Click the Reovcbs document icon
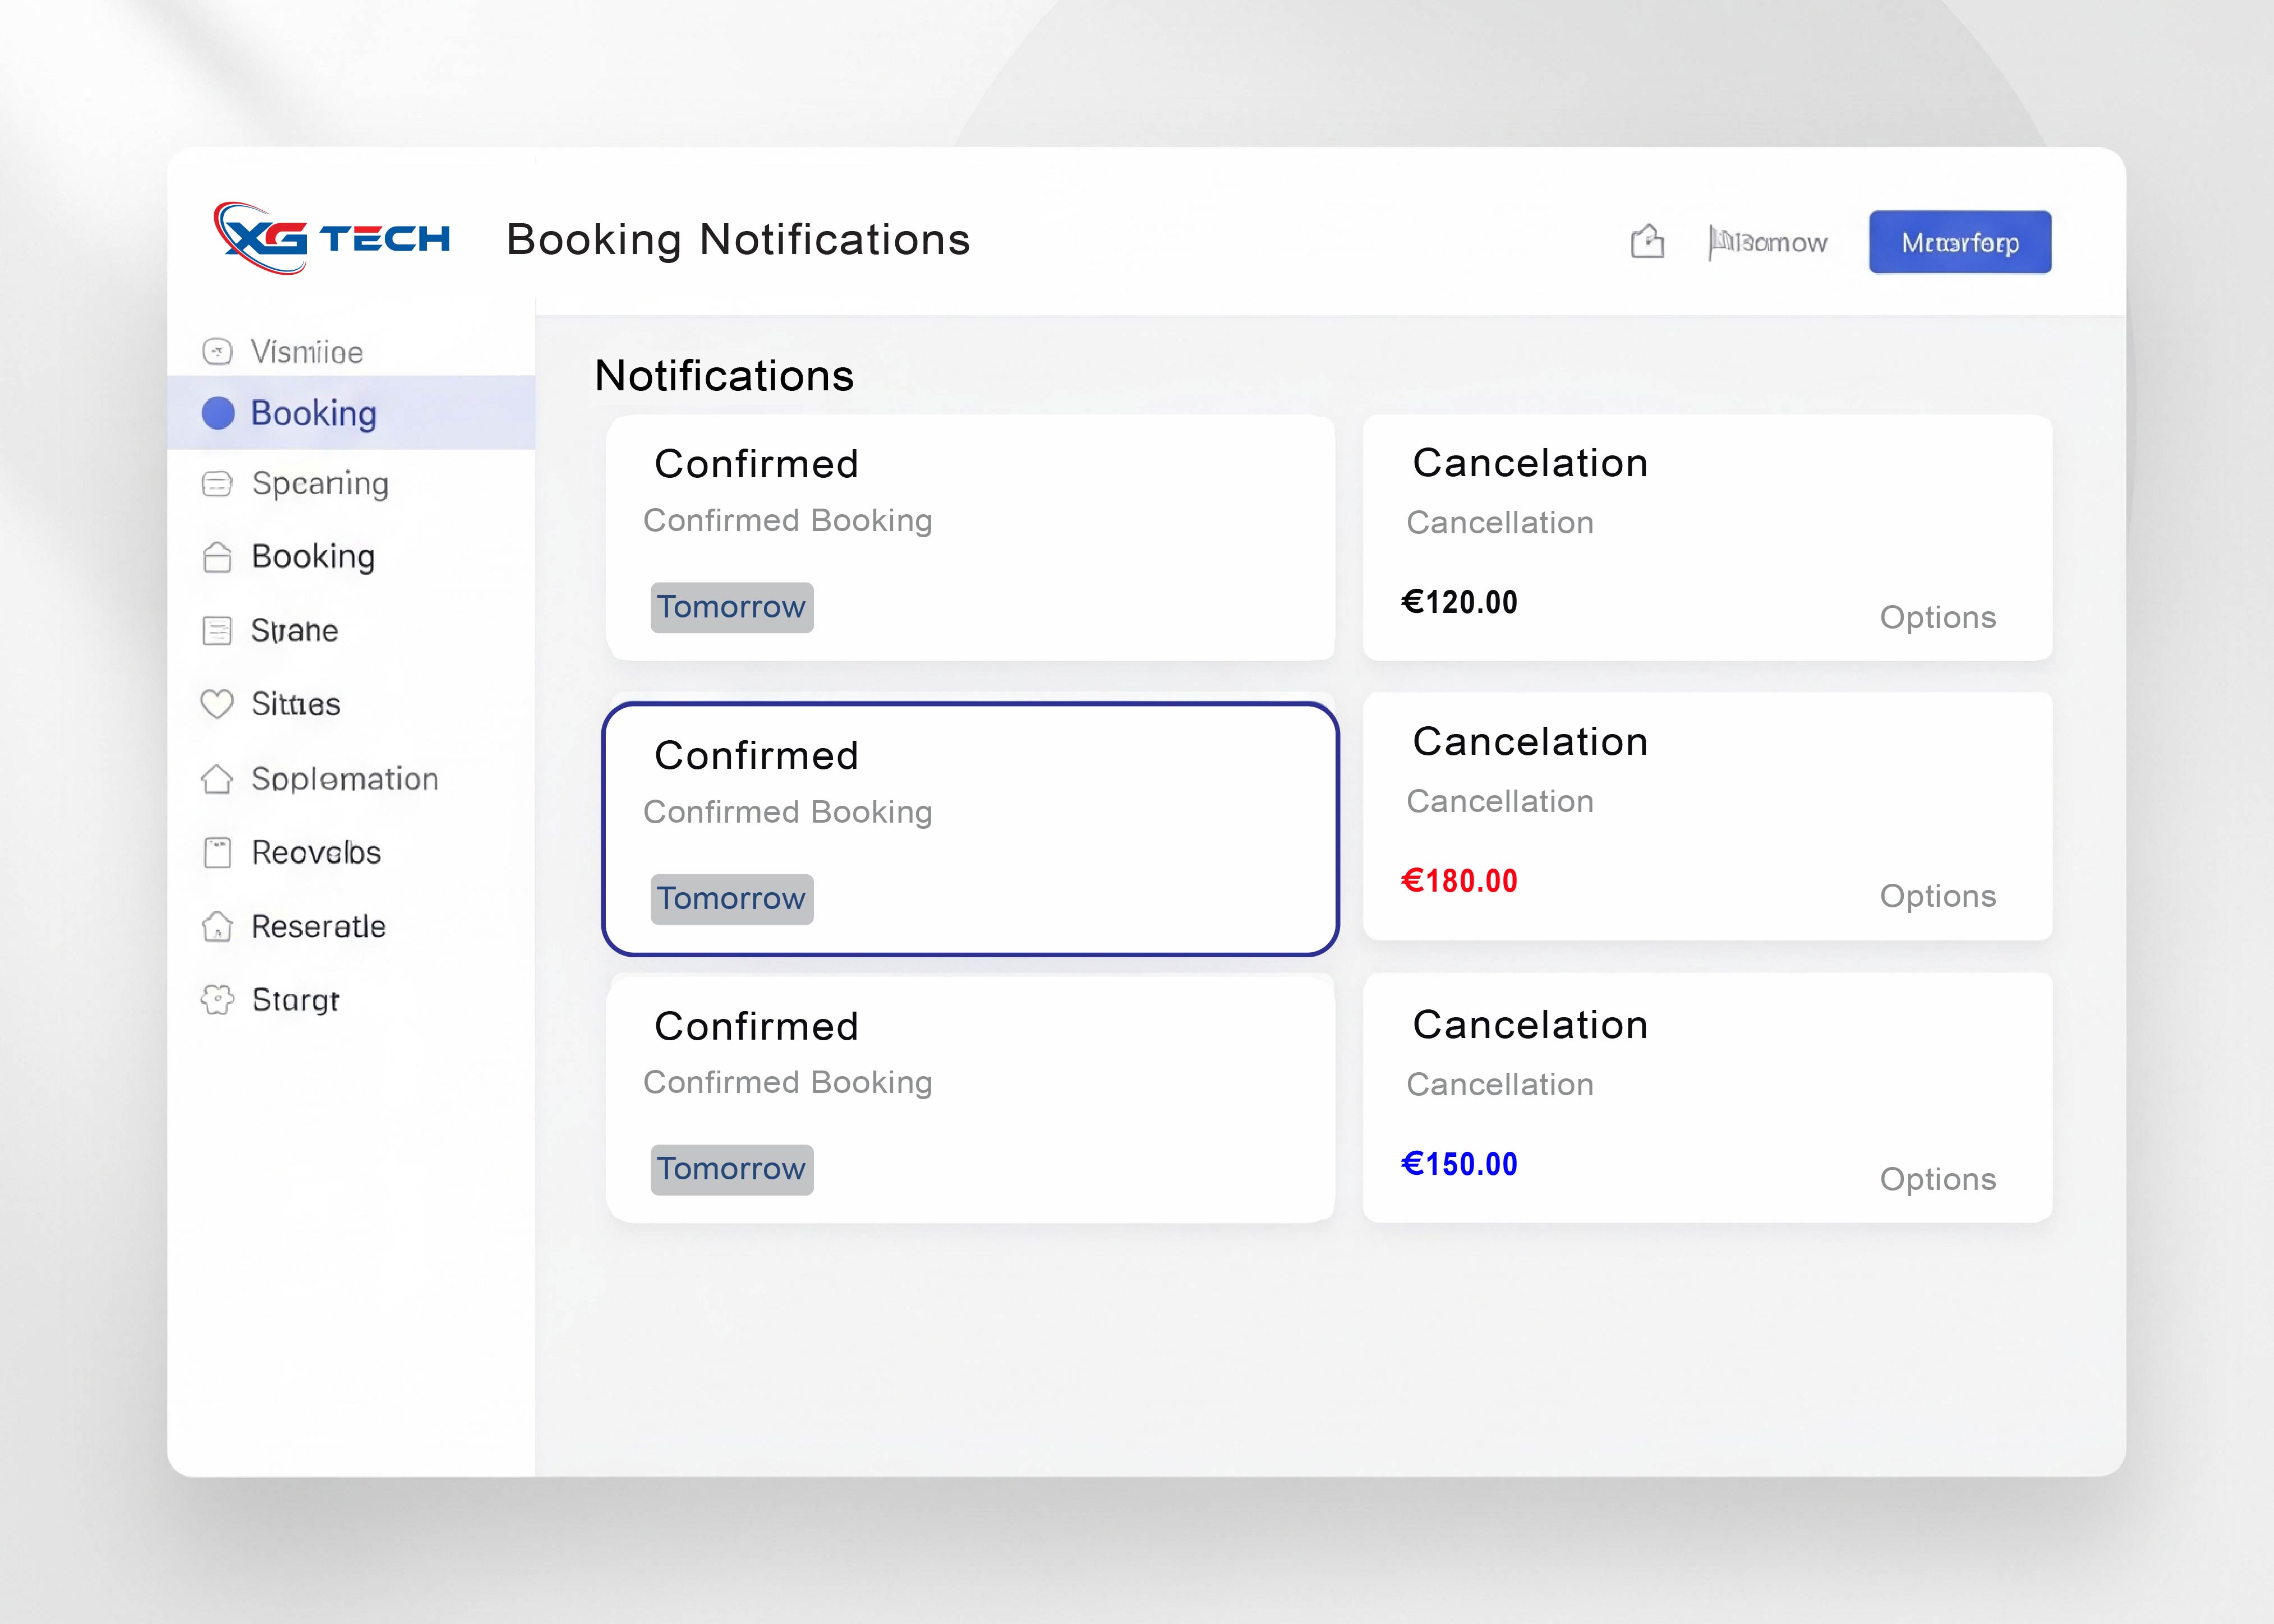 tap(217, 853)
